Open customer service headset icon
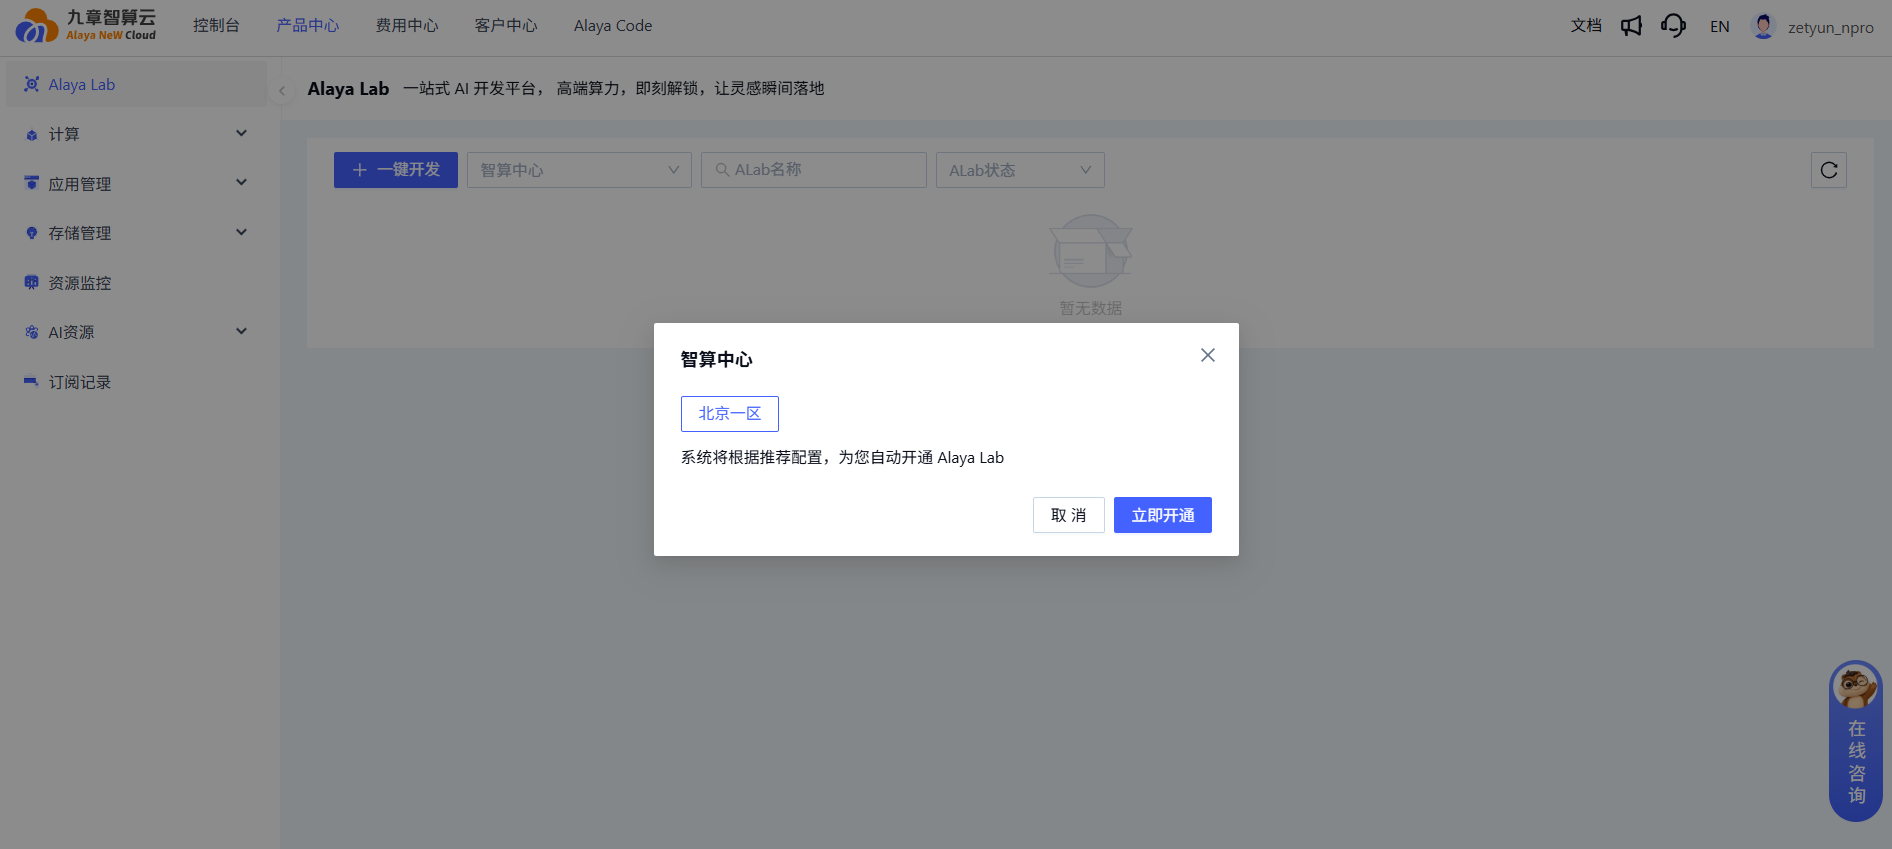1892x849 pixels. (x=1673, y=26)
